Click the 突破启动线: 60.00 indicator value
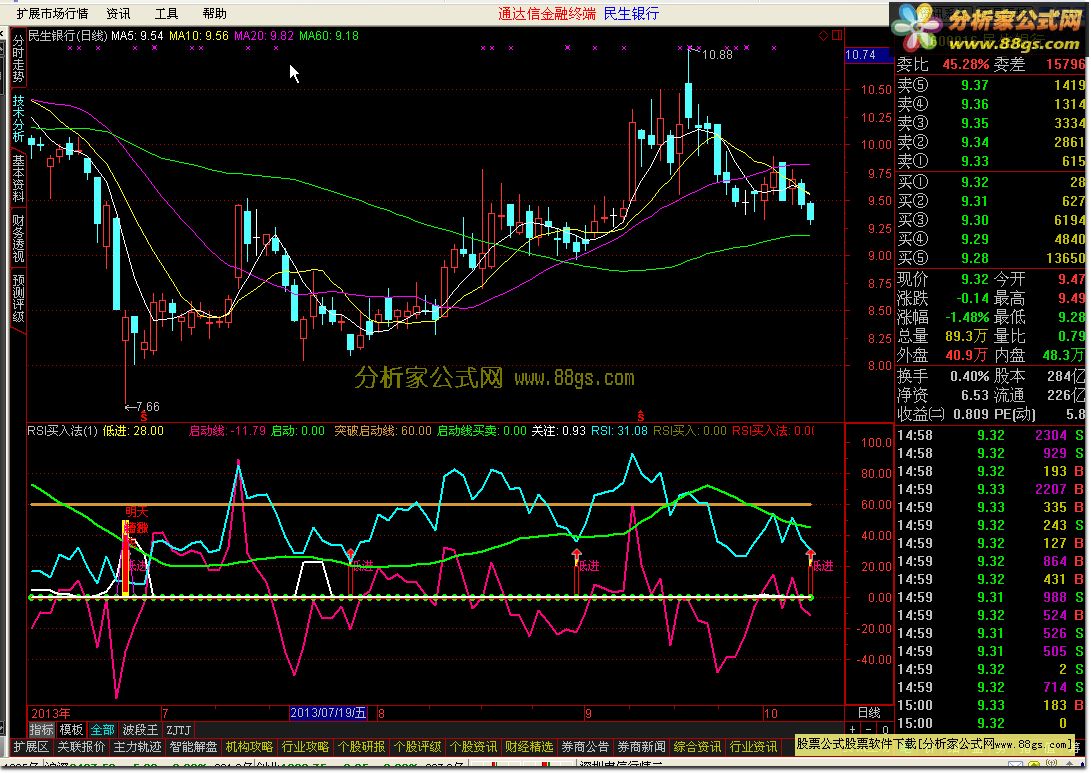The width and height of the screenshot is (1091, 773). click(383, 431)
